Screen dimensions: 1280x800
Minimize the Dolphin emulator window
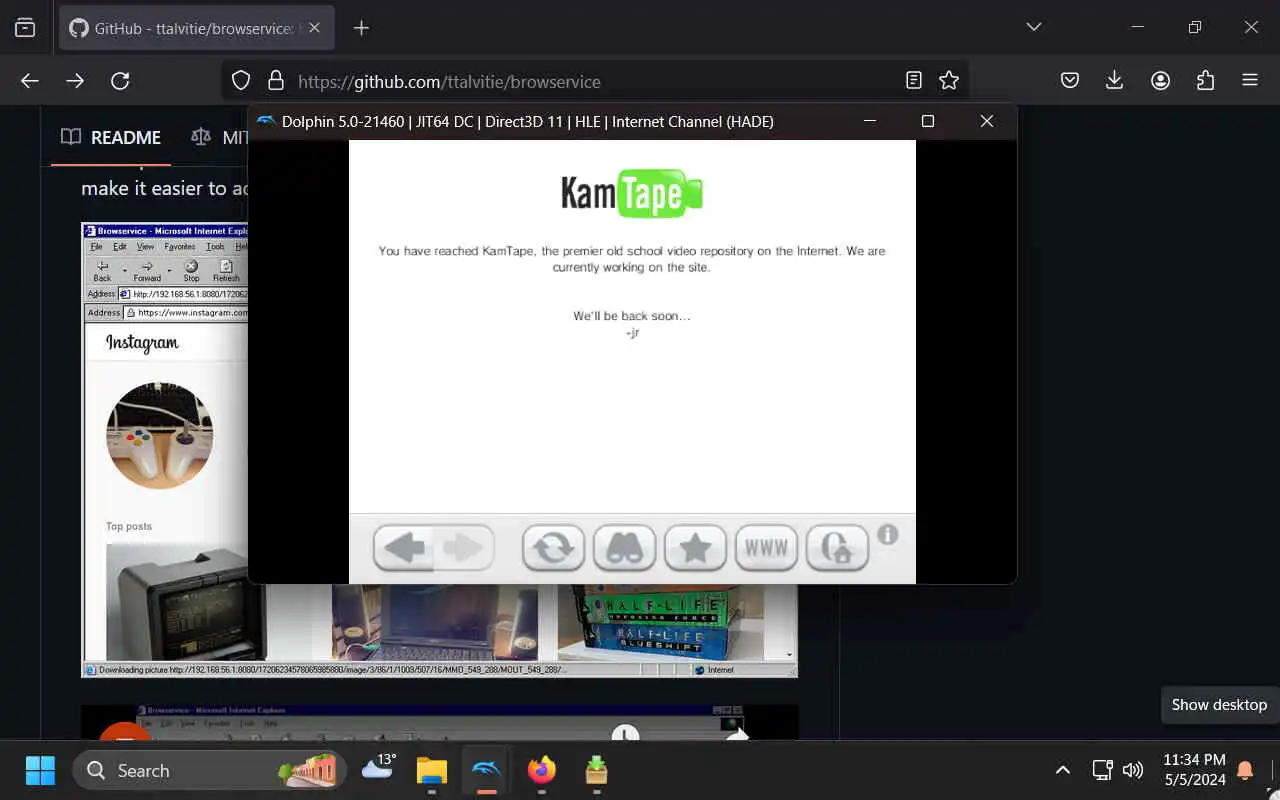point(870,121)
